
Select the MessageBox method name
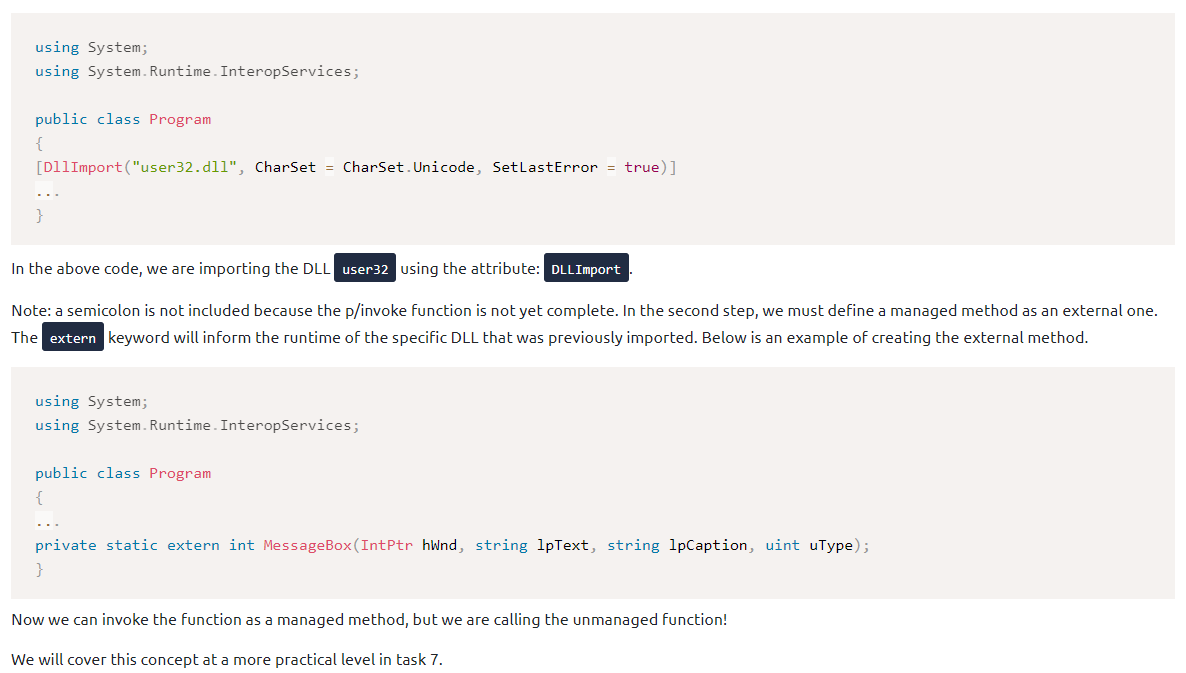pyautogui.click(x=307, y=545)
